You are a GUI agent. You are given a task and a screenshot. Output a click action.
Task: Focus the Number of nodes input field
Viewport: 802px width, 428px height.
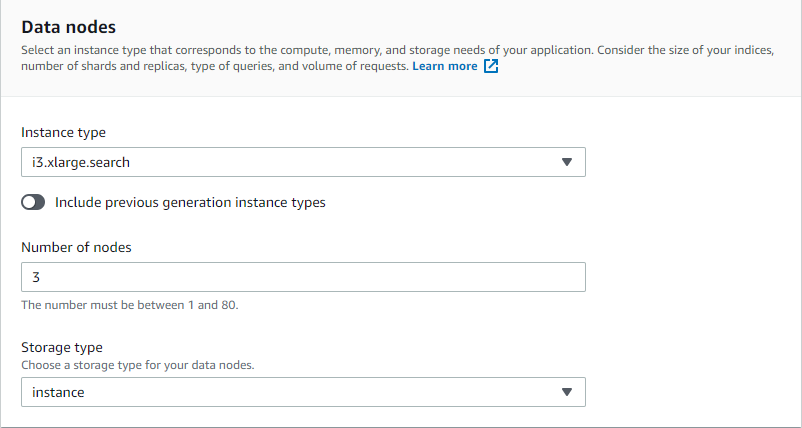pos(303,277)
